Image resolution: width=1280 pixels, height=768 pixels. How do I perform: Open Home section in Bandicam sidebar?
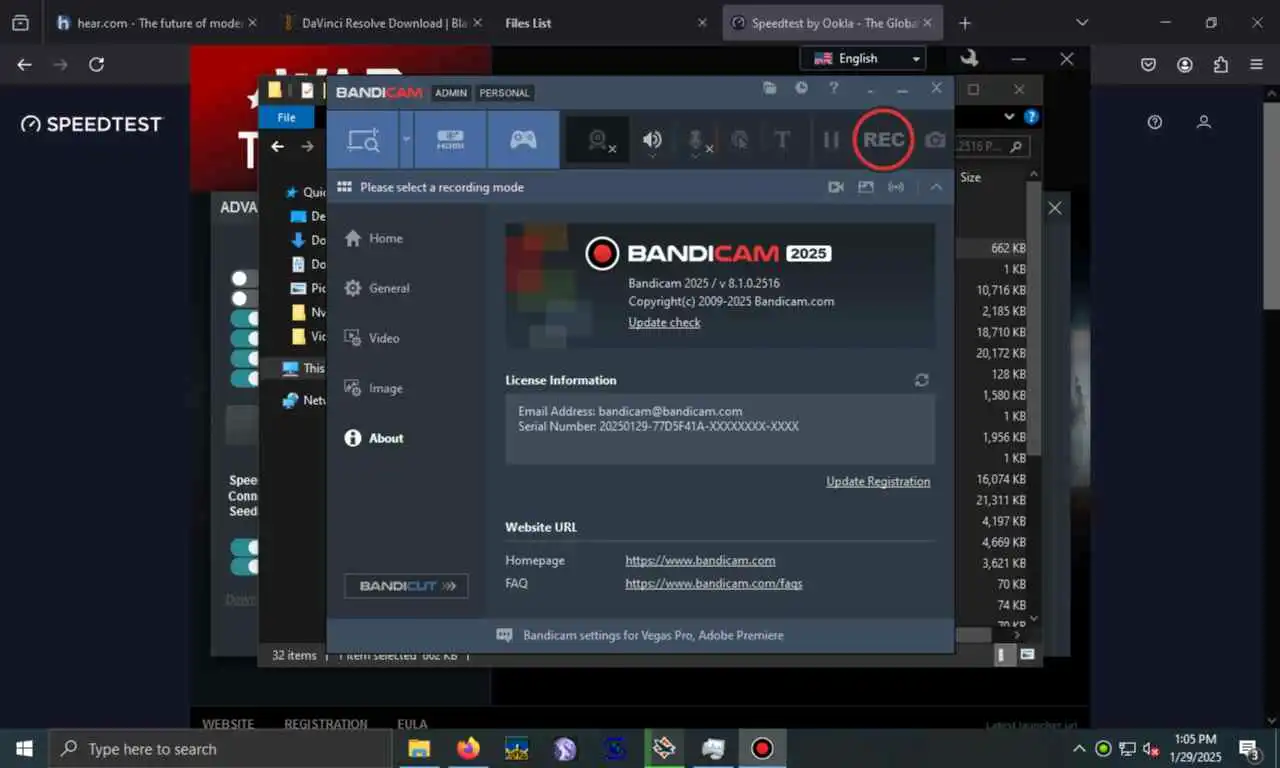pos(374,238)
